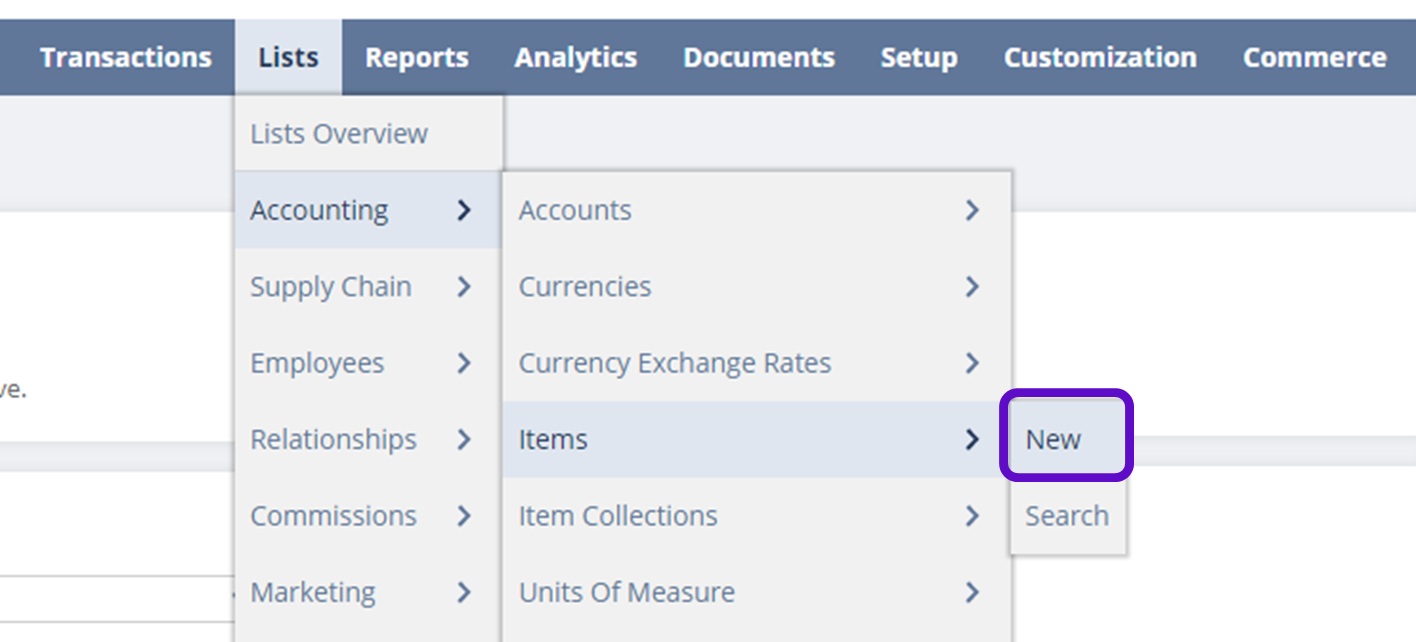Screen dimensions: 1416x642
Task: Expand the Commissions submenu
Action: point(333,516)
